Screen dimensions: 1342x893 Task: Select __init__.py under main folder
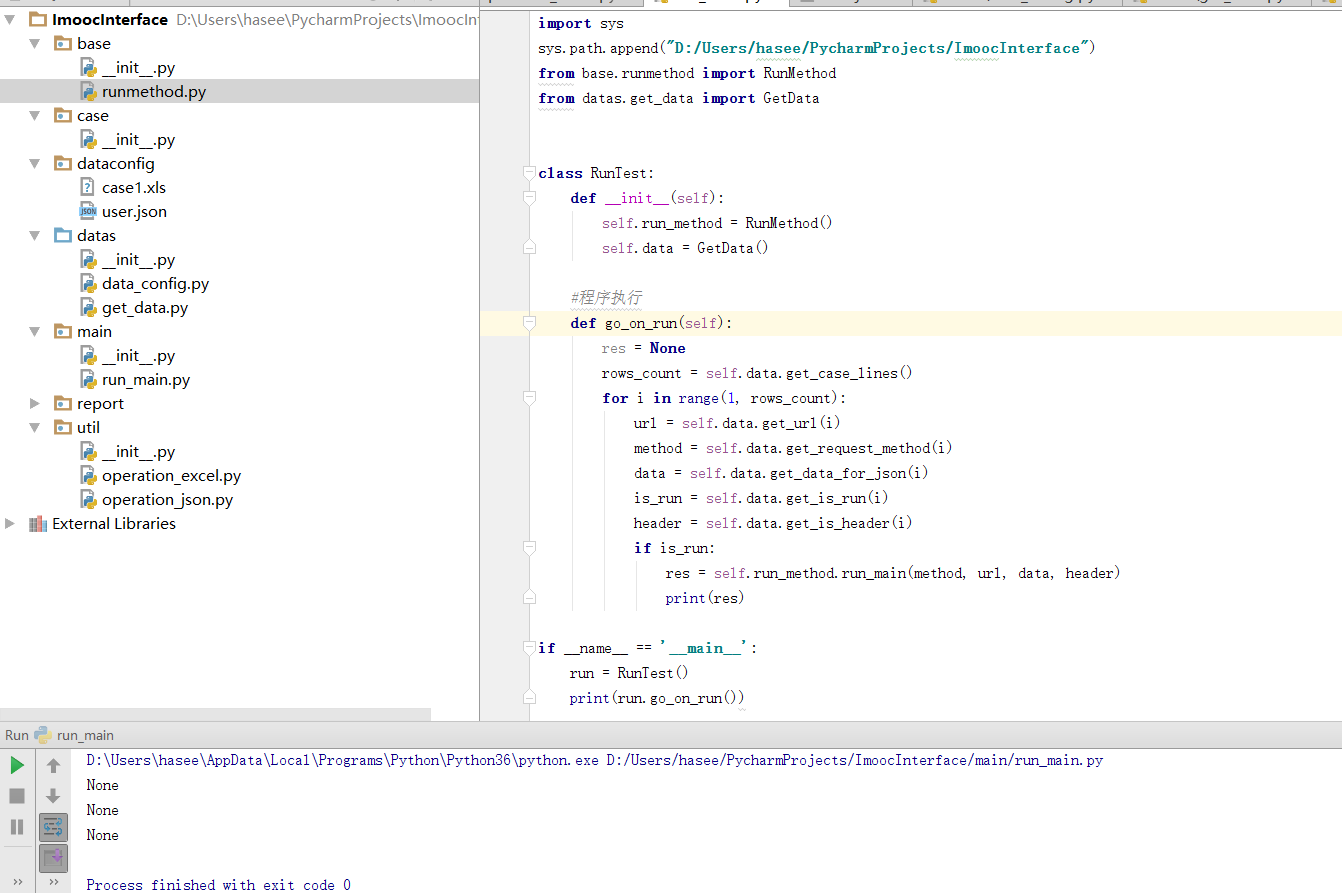138,356
